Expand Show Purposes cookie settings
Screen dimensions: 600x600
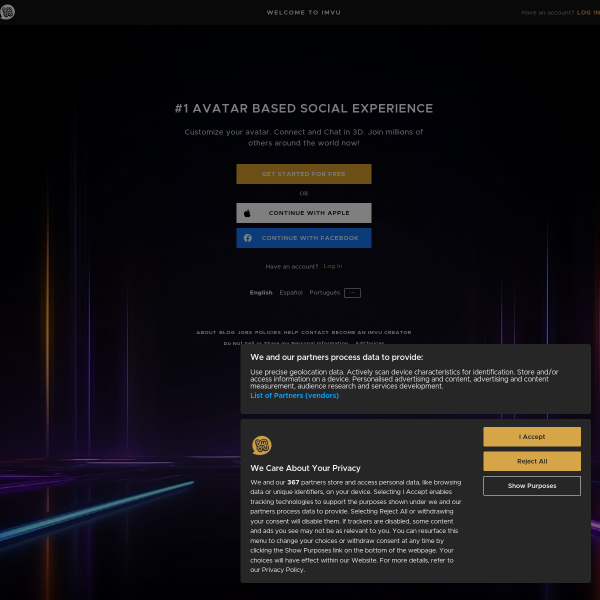click(532, 486)
